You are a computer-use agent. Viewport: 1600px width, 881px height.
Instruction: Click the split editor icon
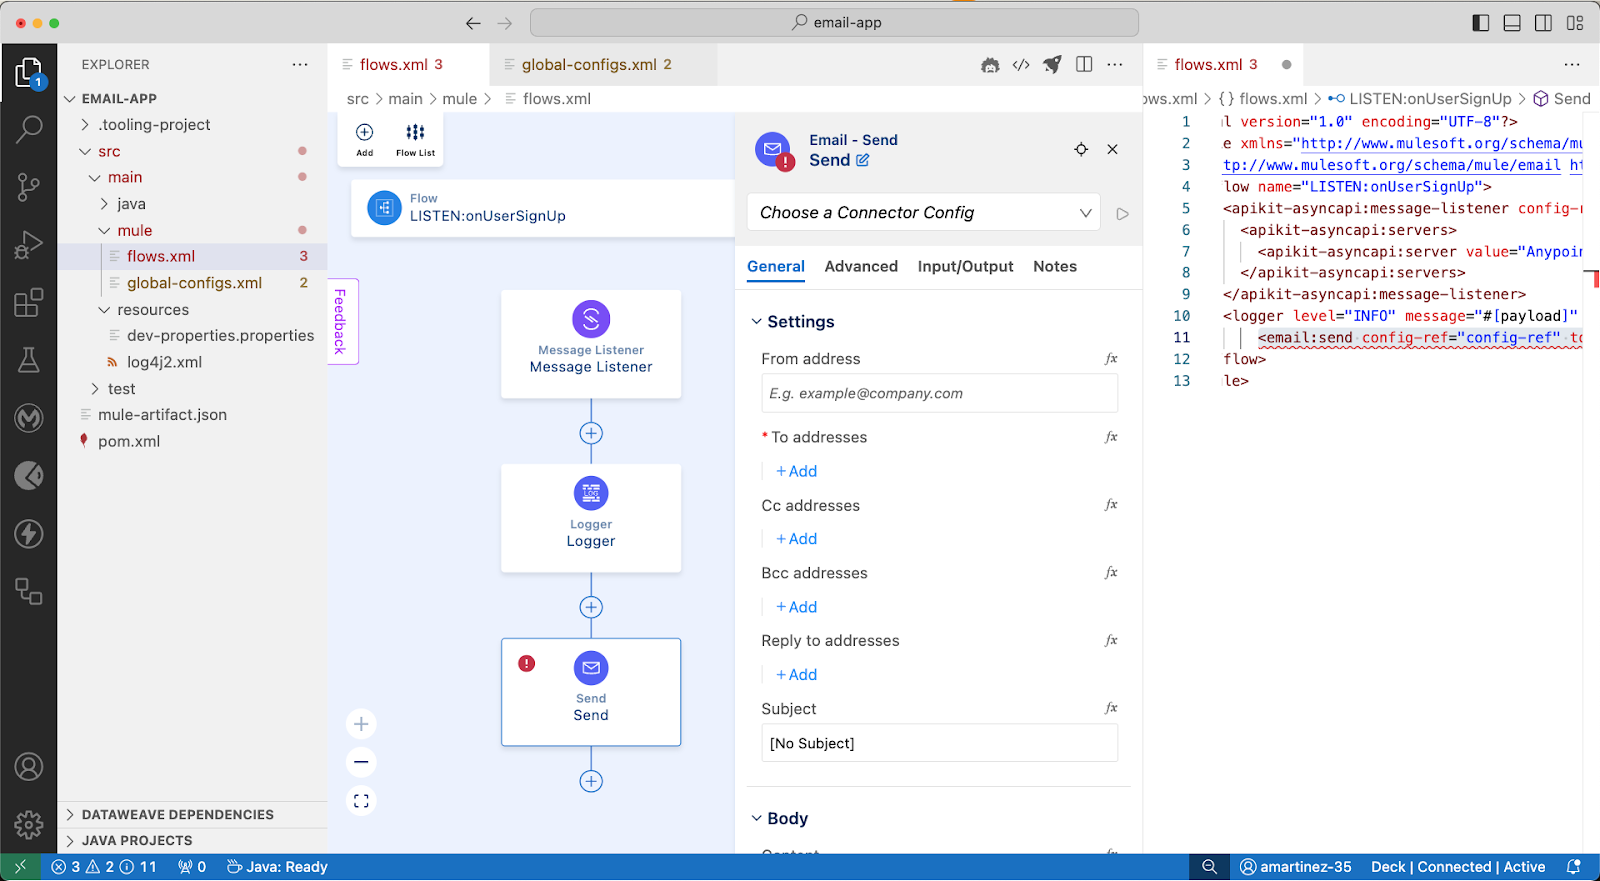coord(1084,65)
